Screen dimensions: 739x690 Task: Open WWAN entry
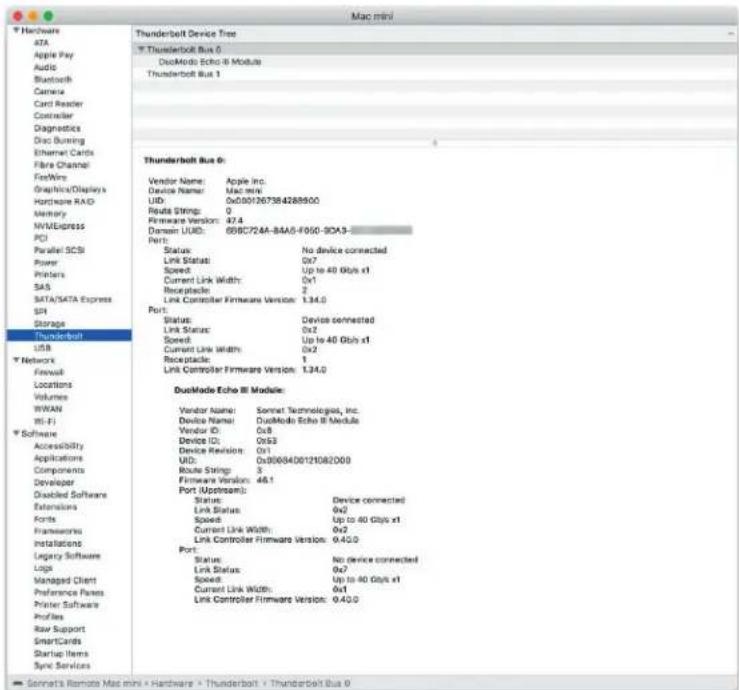pyautogui.click(x=48, y=409)
